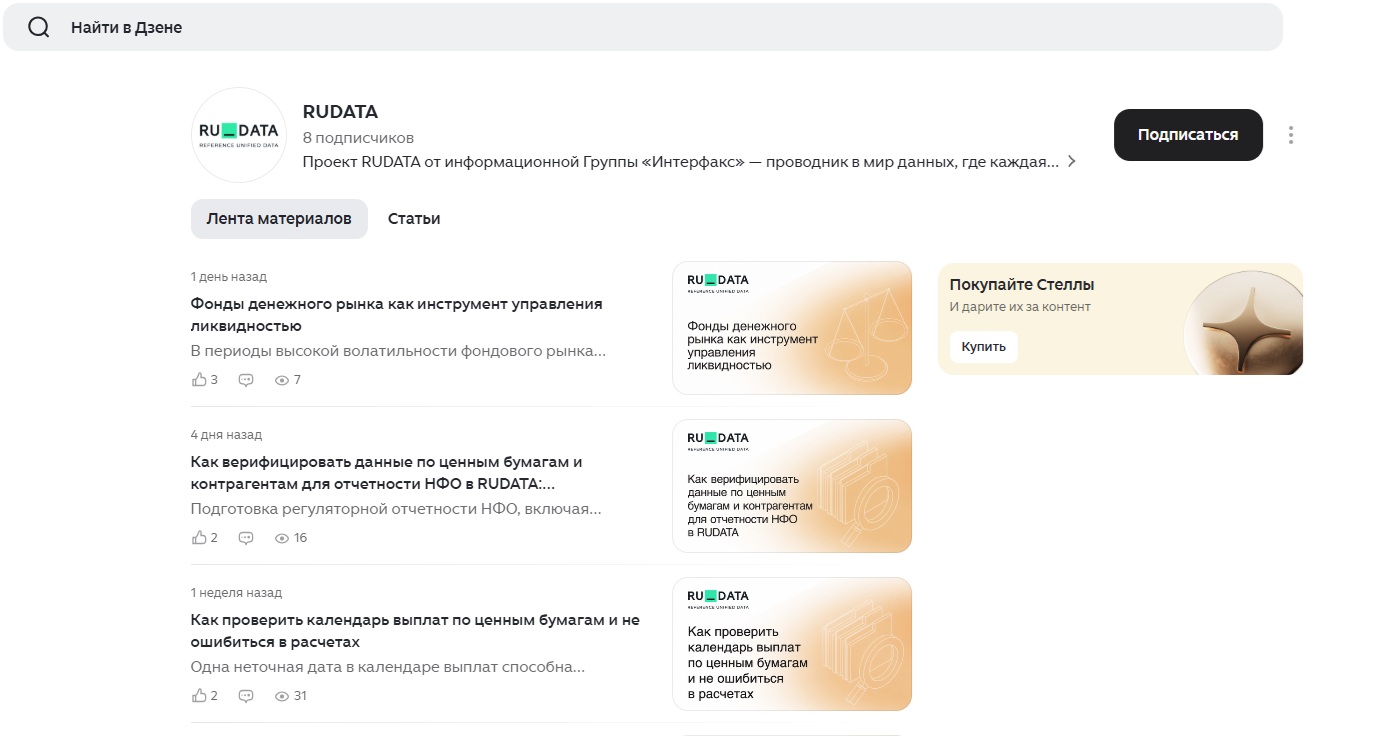
Task: Click the views eye icon showing 7
Action: point(282,380)
